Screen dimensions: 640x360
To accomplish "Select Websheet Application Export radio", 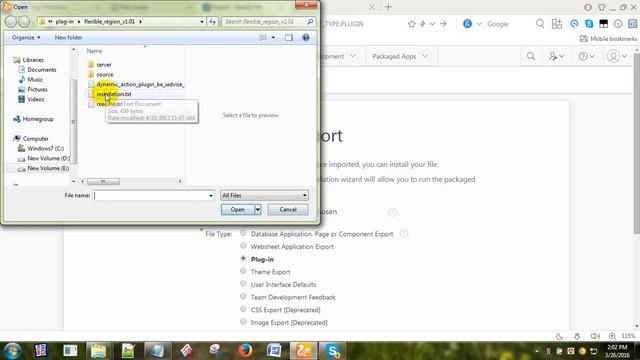I will coord(243,246).
